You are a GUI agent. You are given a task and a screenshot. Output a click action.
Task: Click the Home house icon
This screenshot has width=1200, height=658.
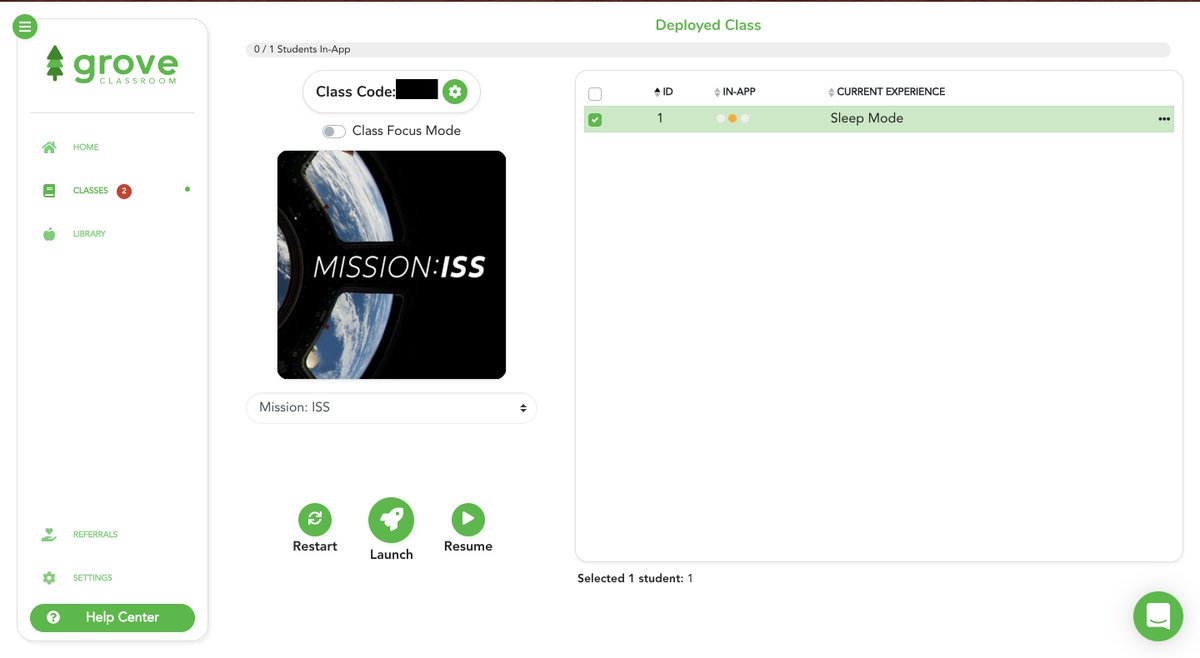(x=49, y=147)
